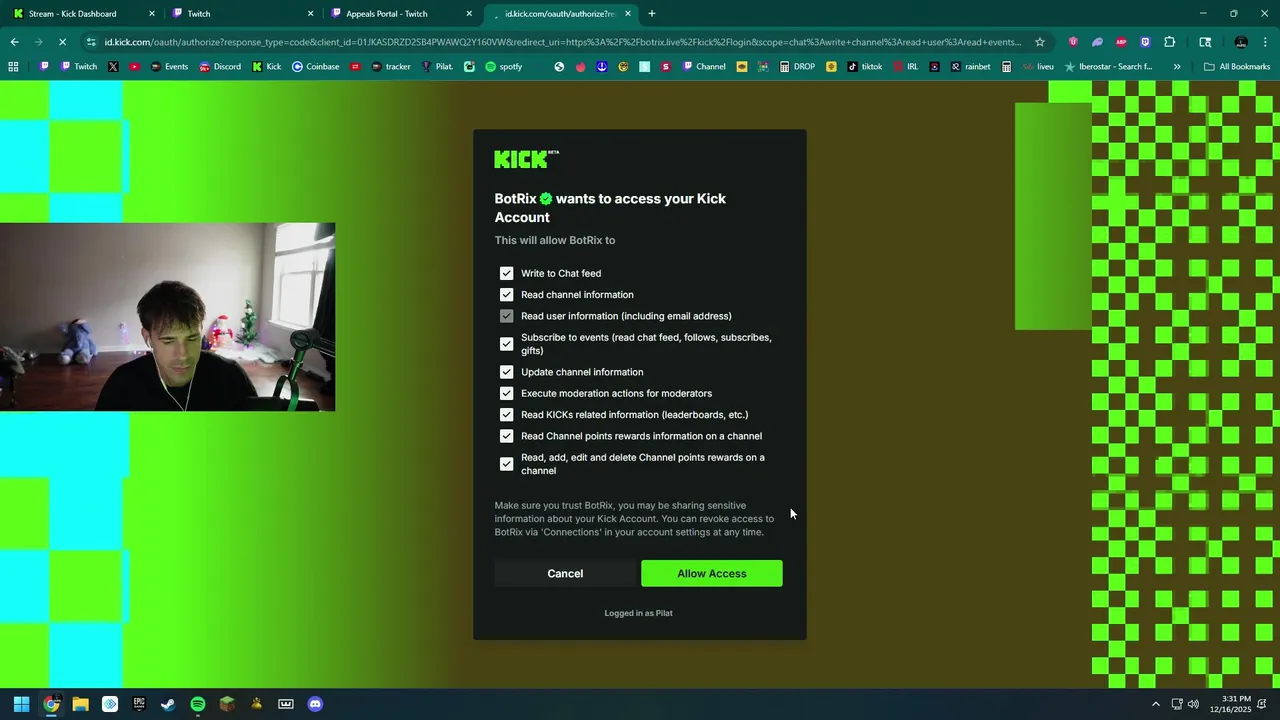The image size is (1280, 720).
Task: Click the 'Logged in as Pilat' text
Action: [638, 613]
